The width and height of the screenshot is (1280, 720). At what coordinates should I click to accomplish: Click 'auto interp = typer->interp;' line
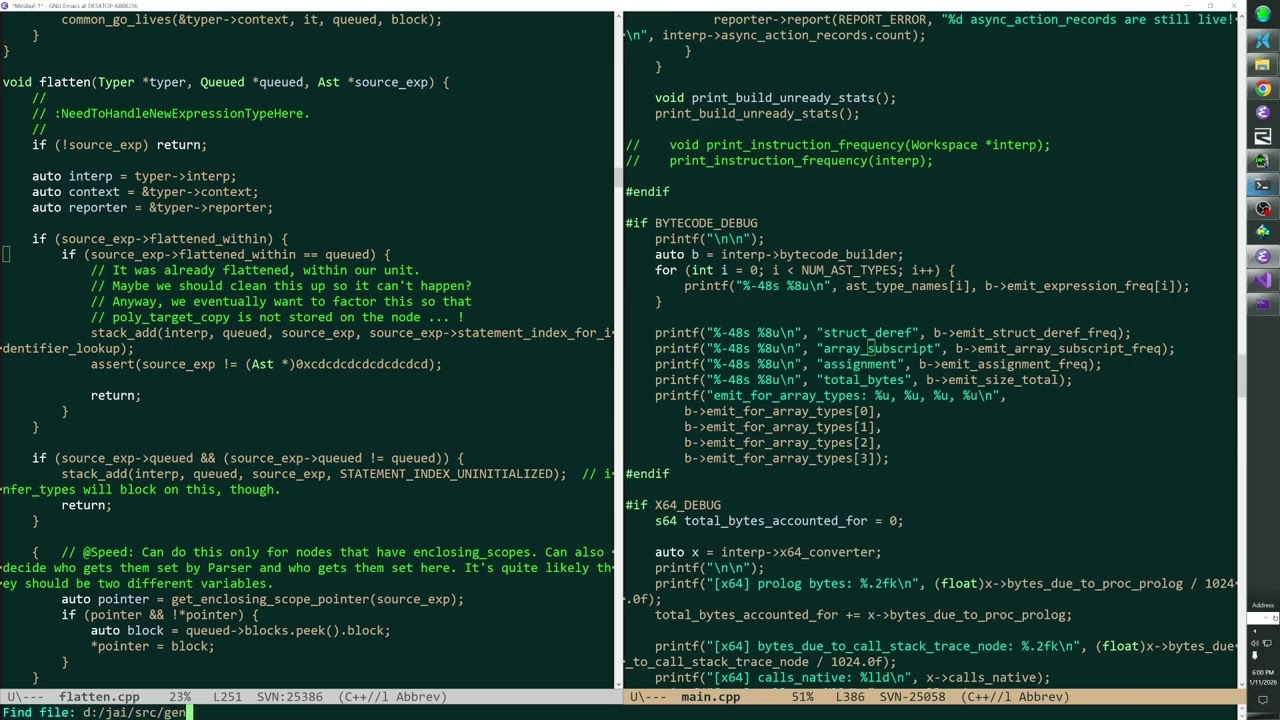[134, 176]
